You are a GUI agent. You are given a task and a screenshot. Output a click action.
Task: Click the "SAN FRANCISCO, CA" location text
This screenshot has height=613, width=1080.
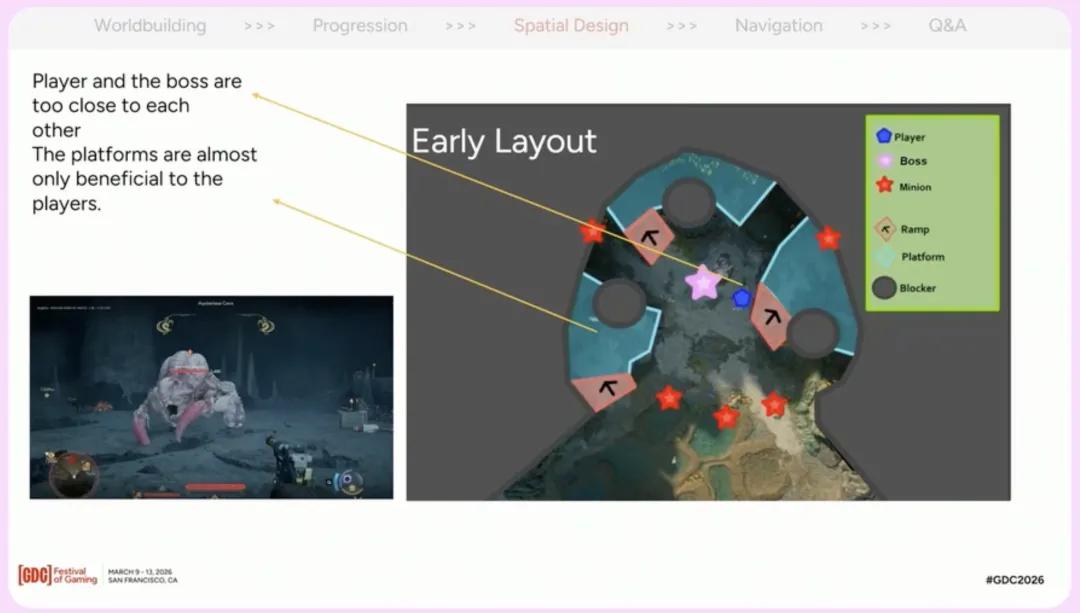coord(143,581)
